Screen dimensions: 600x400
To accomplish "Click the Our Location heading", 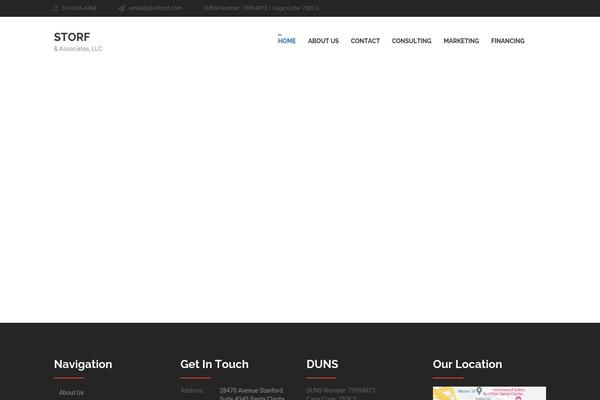I will coord(467,364).
